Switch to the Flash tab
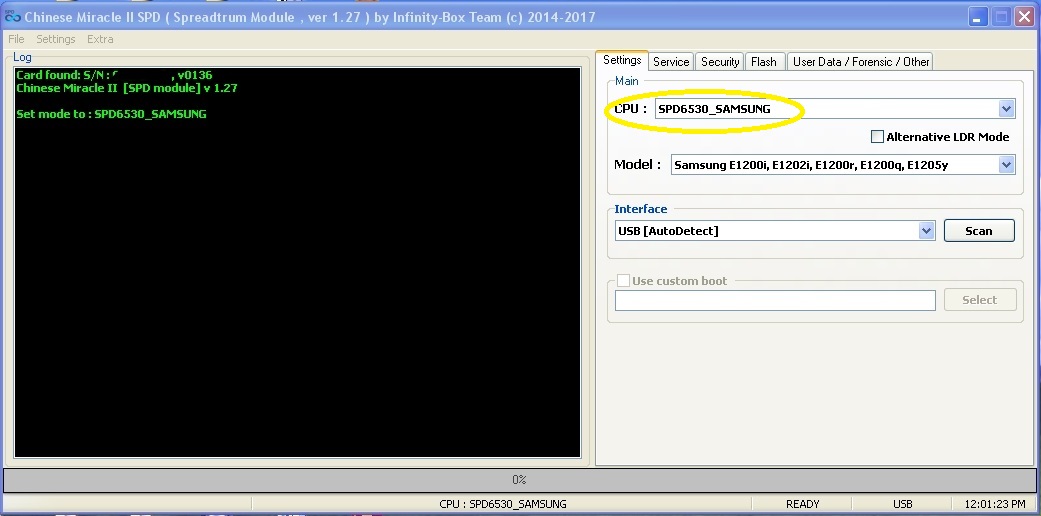The image size is (1041, 516). pos(764,62)
